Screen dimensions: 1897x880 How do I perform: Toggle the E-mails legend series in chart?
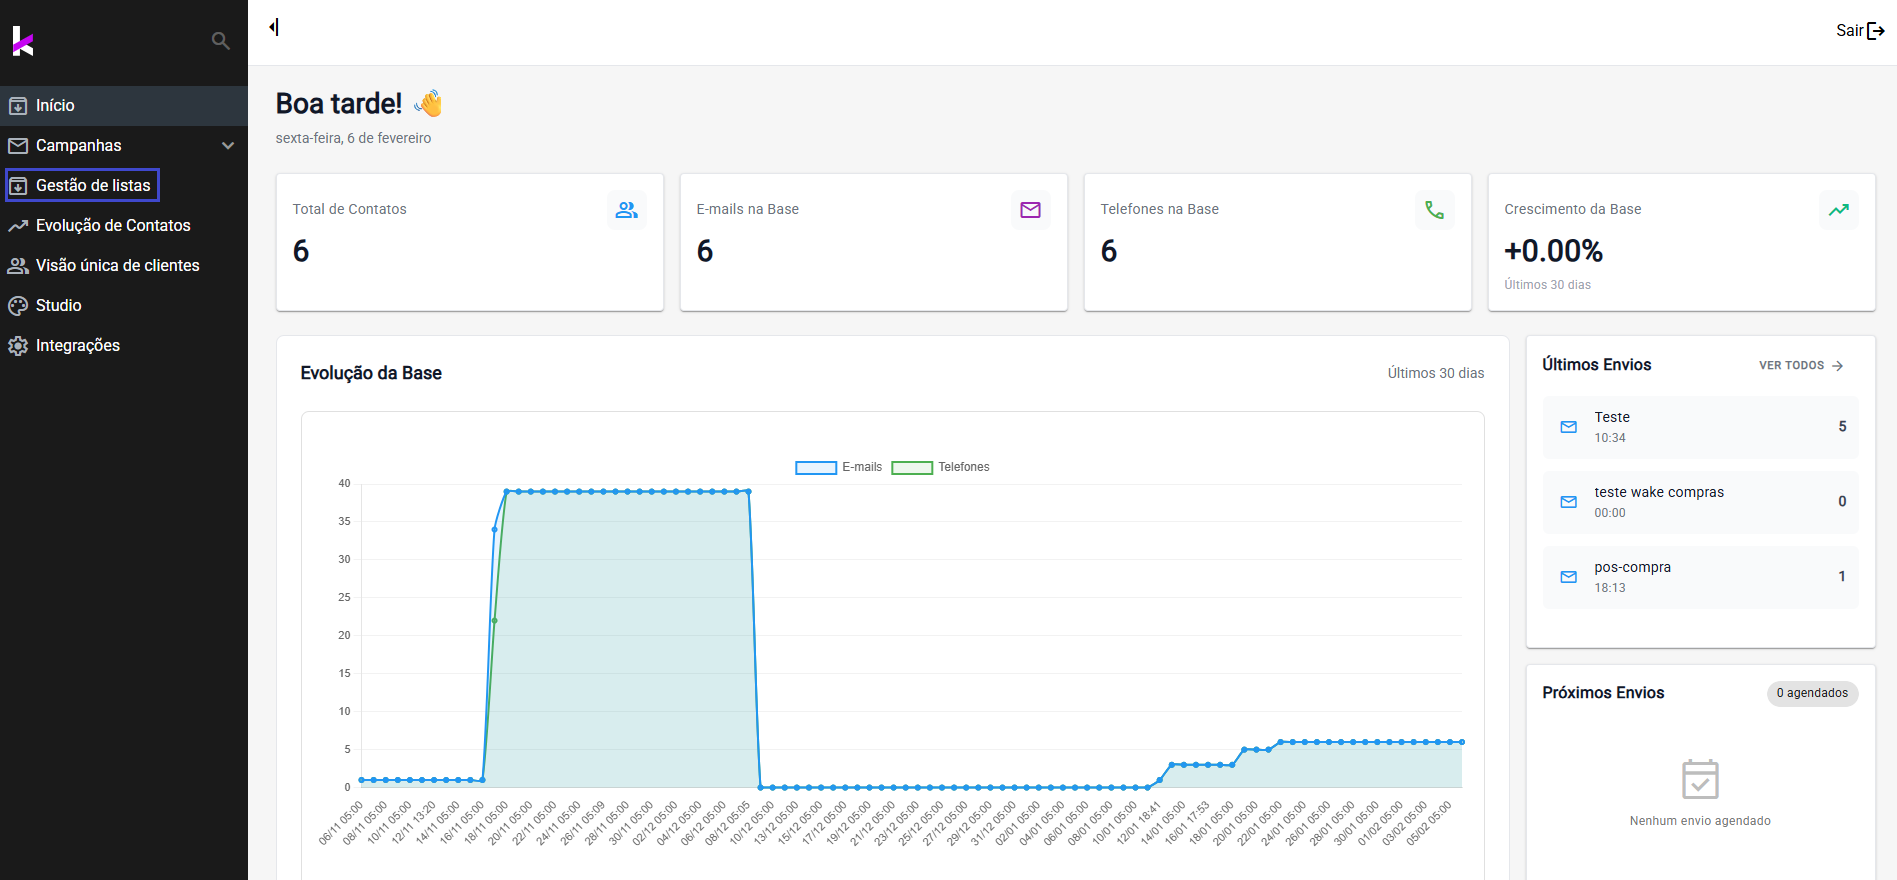pos(838,467)
